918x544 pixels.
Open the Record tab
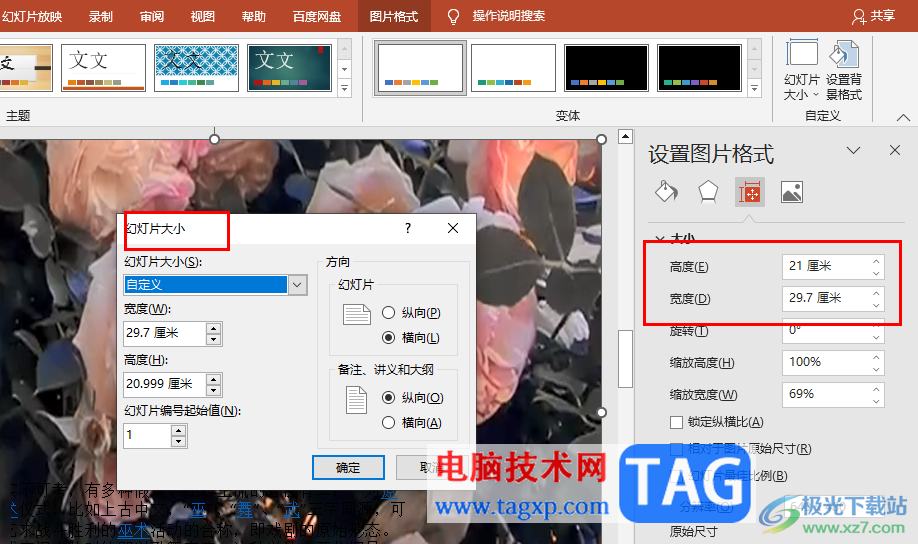[x=101, y=16]
